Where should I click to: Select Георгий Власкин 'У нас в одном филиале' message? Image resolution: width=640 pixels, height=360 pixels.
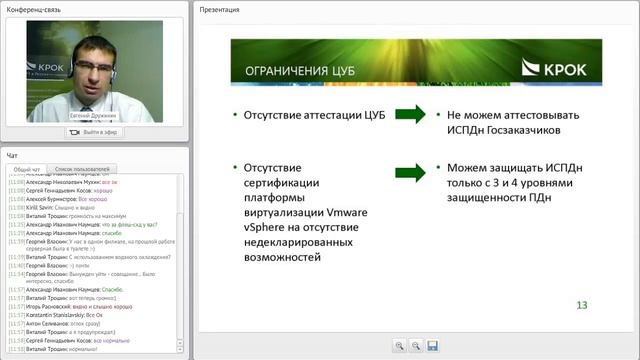[92, 245]
